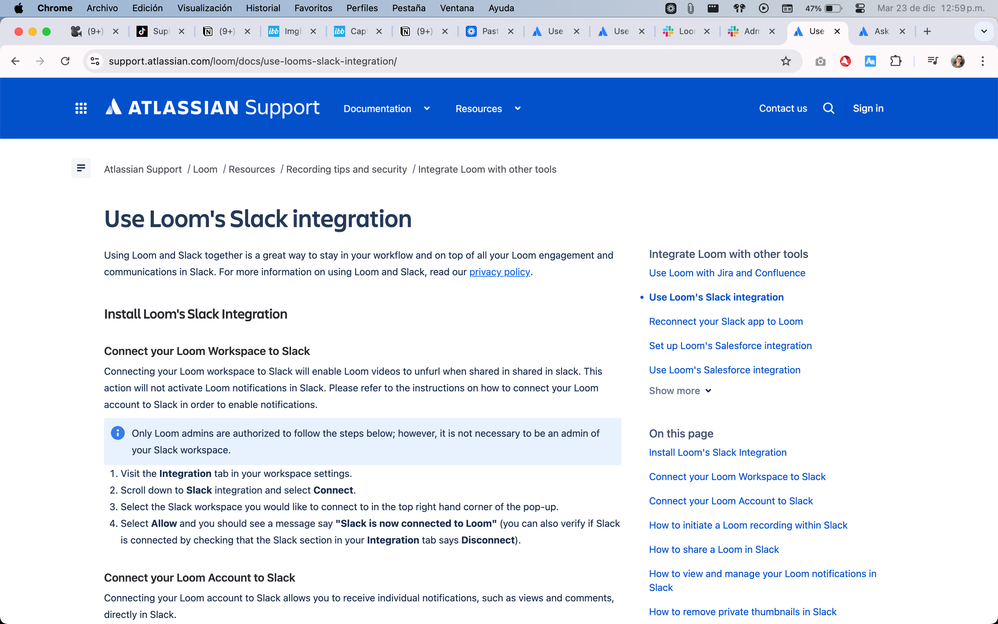Open the search magnifier in the header
Viewport: 998px width, 624px height.
coord(828,108)
